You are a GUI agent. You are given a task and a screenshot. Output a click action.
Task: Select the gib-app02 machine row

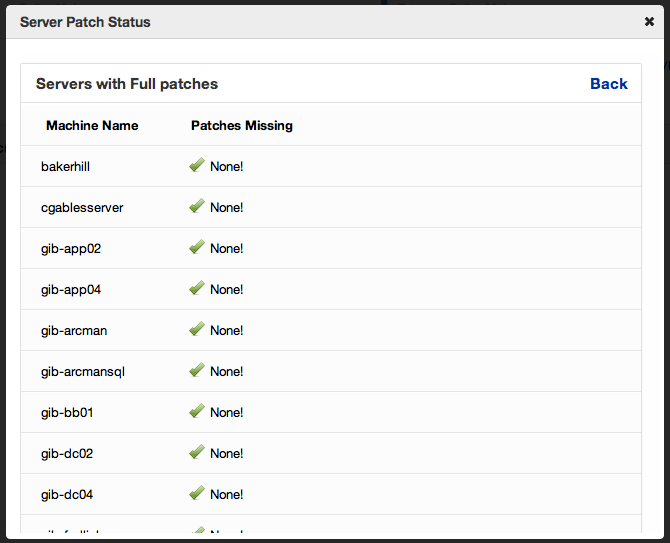pyautogui.click(x=71, y=249)
